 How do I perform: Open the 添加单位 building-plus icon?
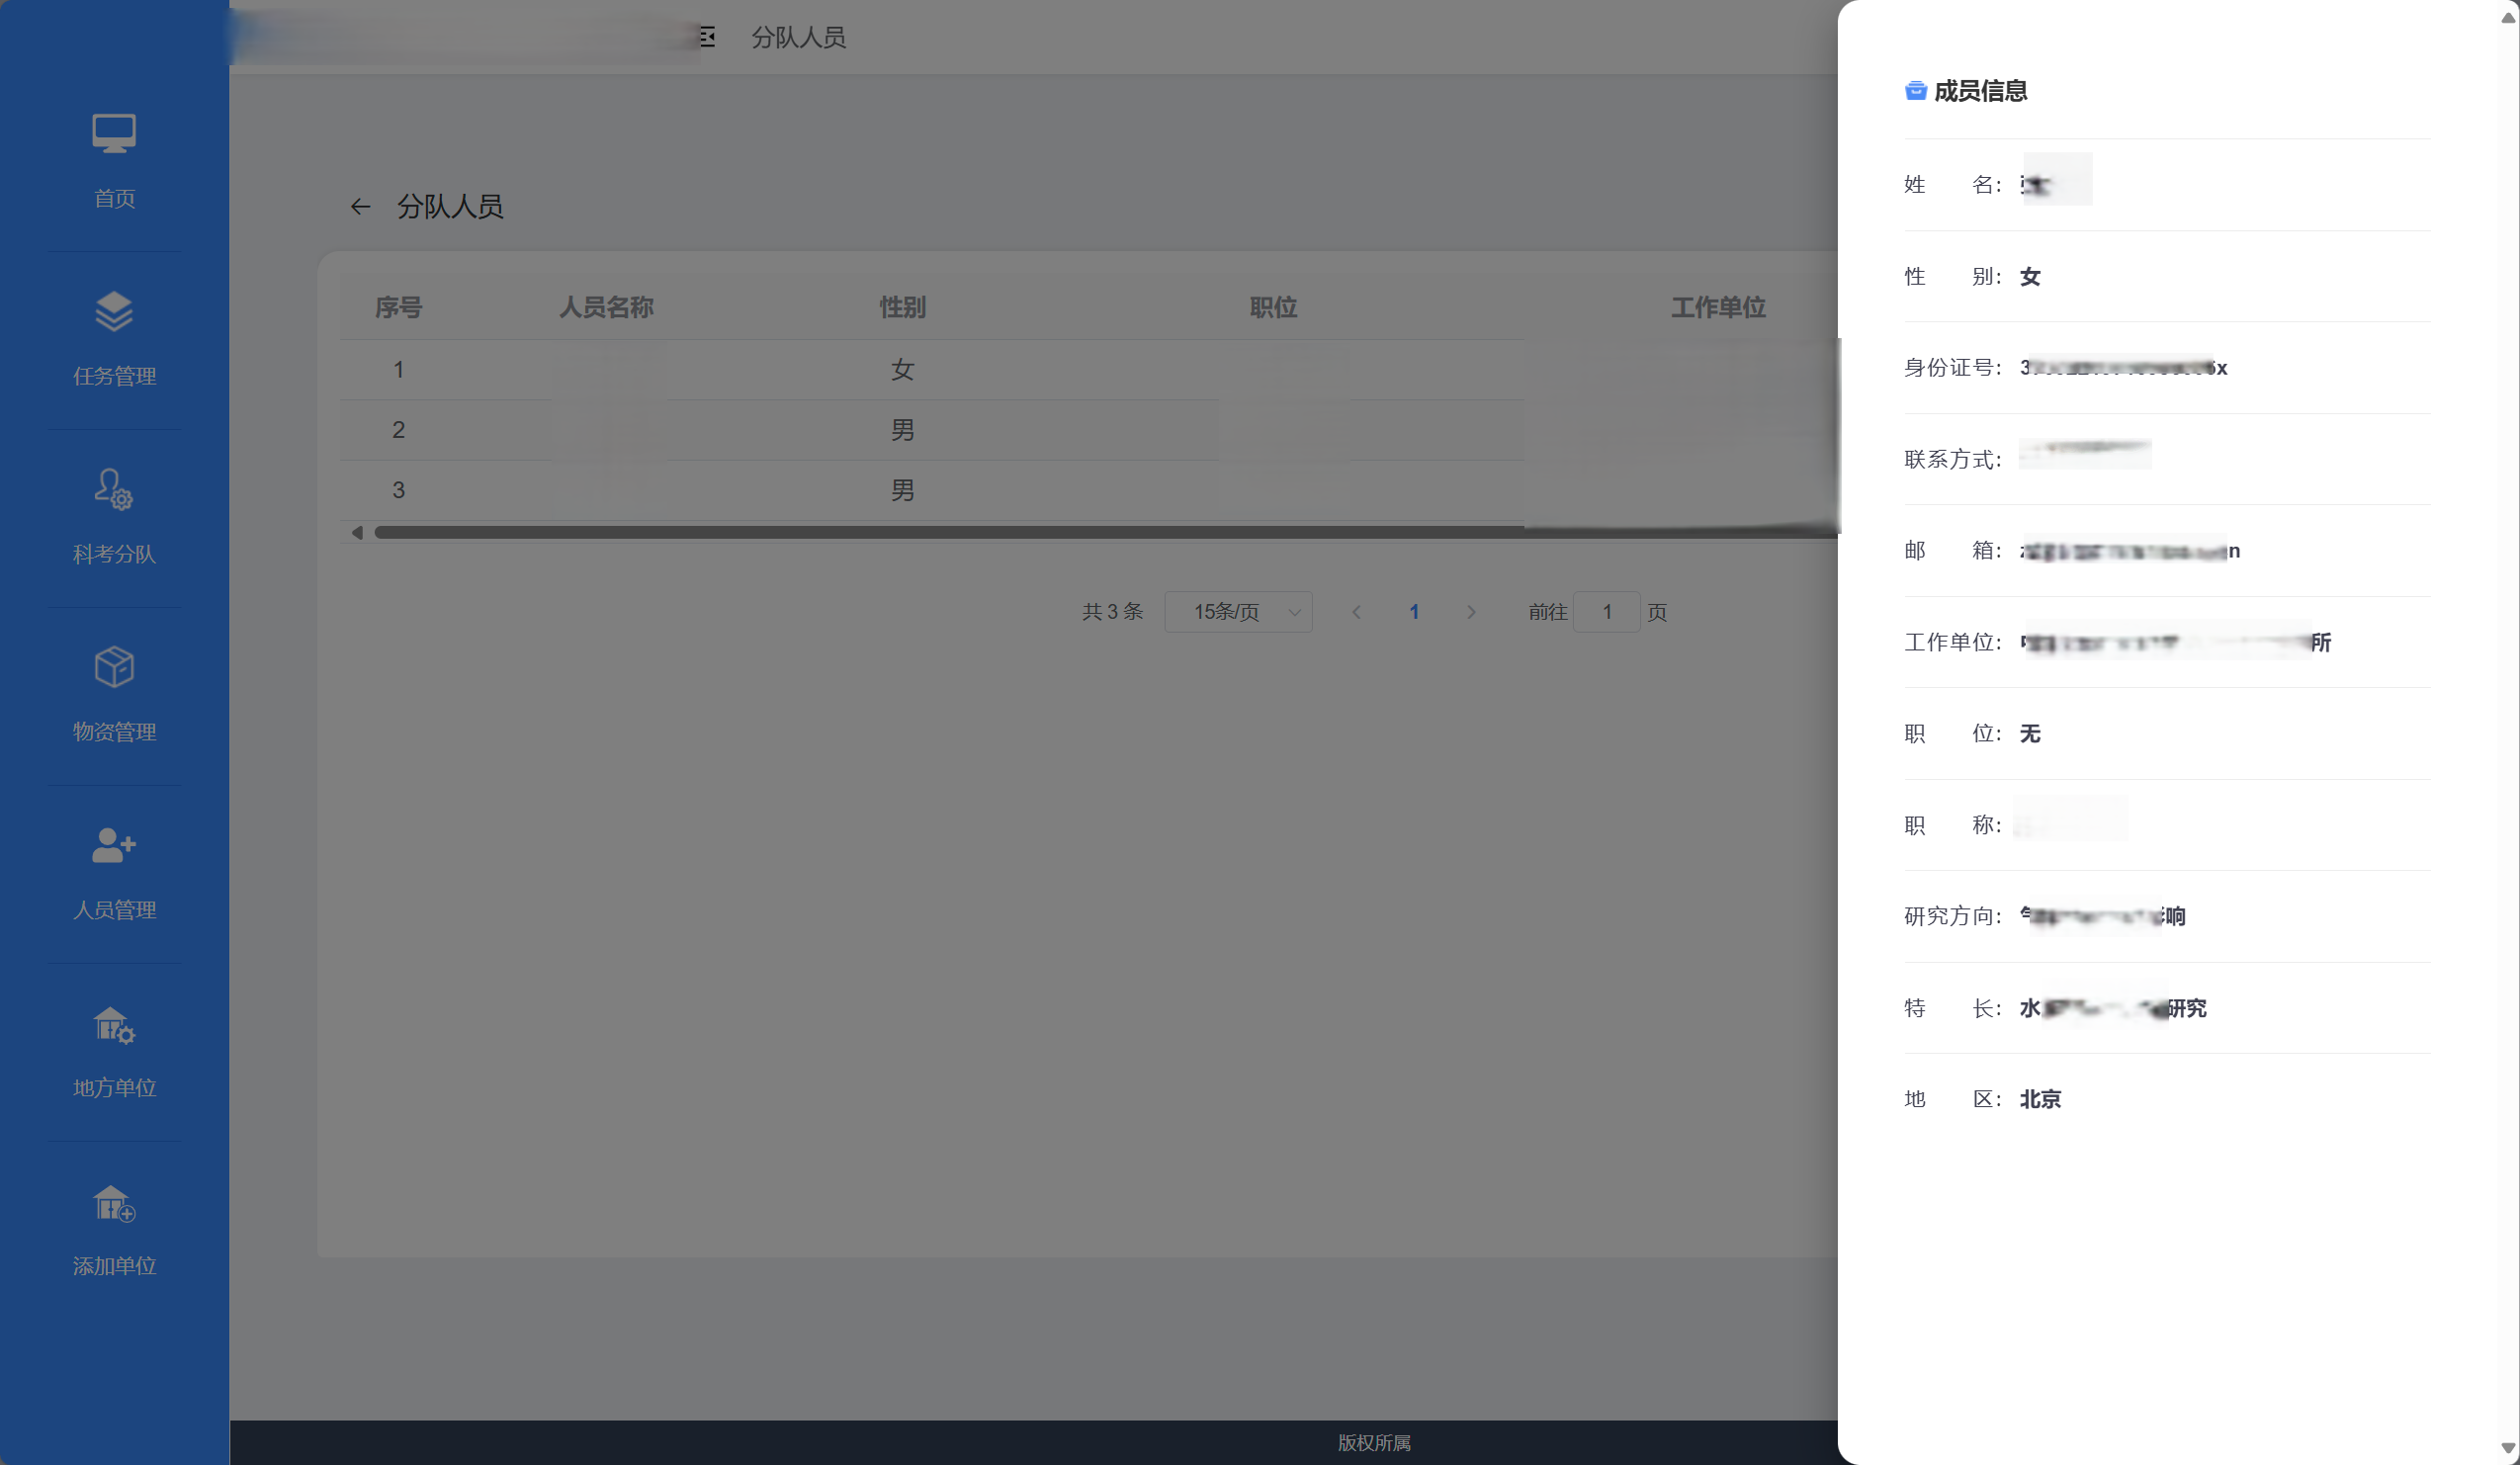pyautogui.click(x=114, y=1203)
